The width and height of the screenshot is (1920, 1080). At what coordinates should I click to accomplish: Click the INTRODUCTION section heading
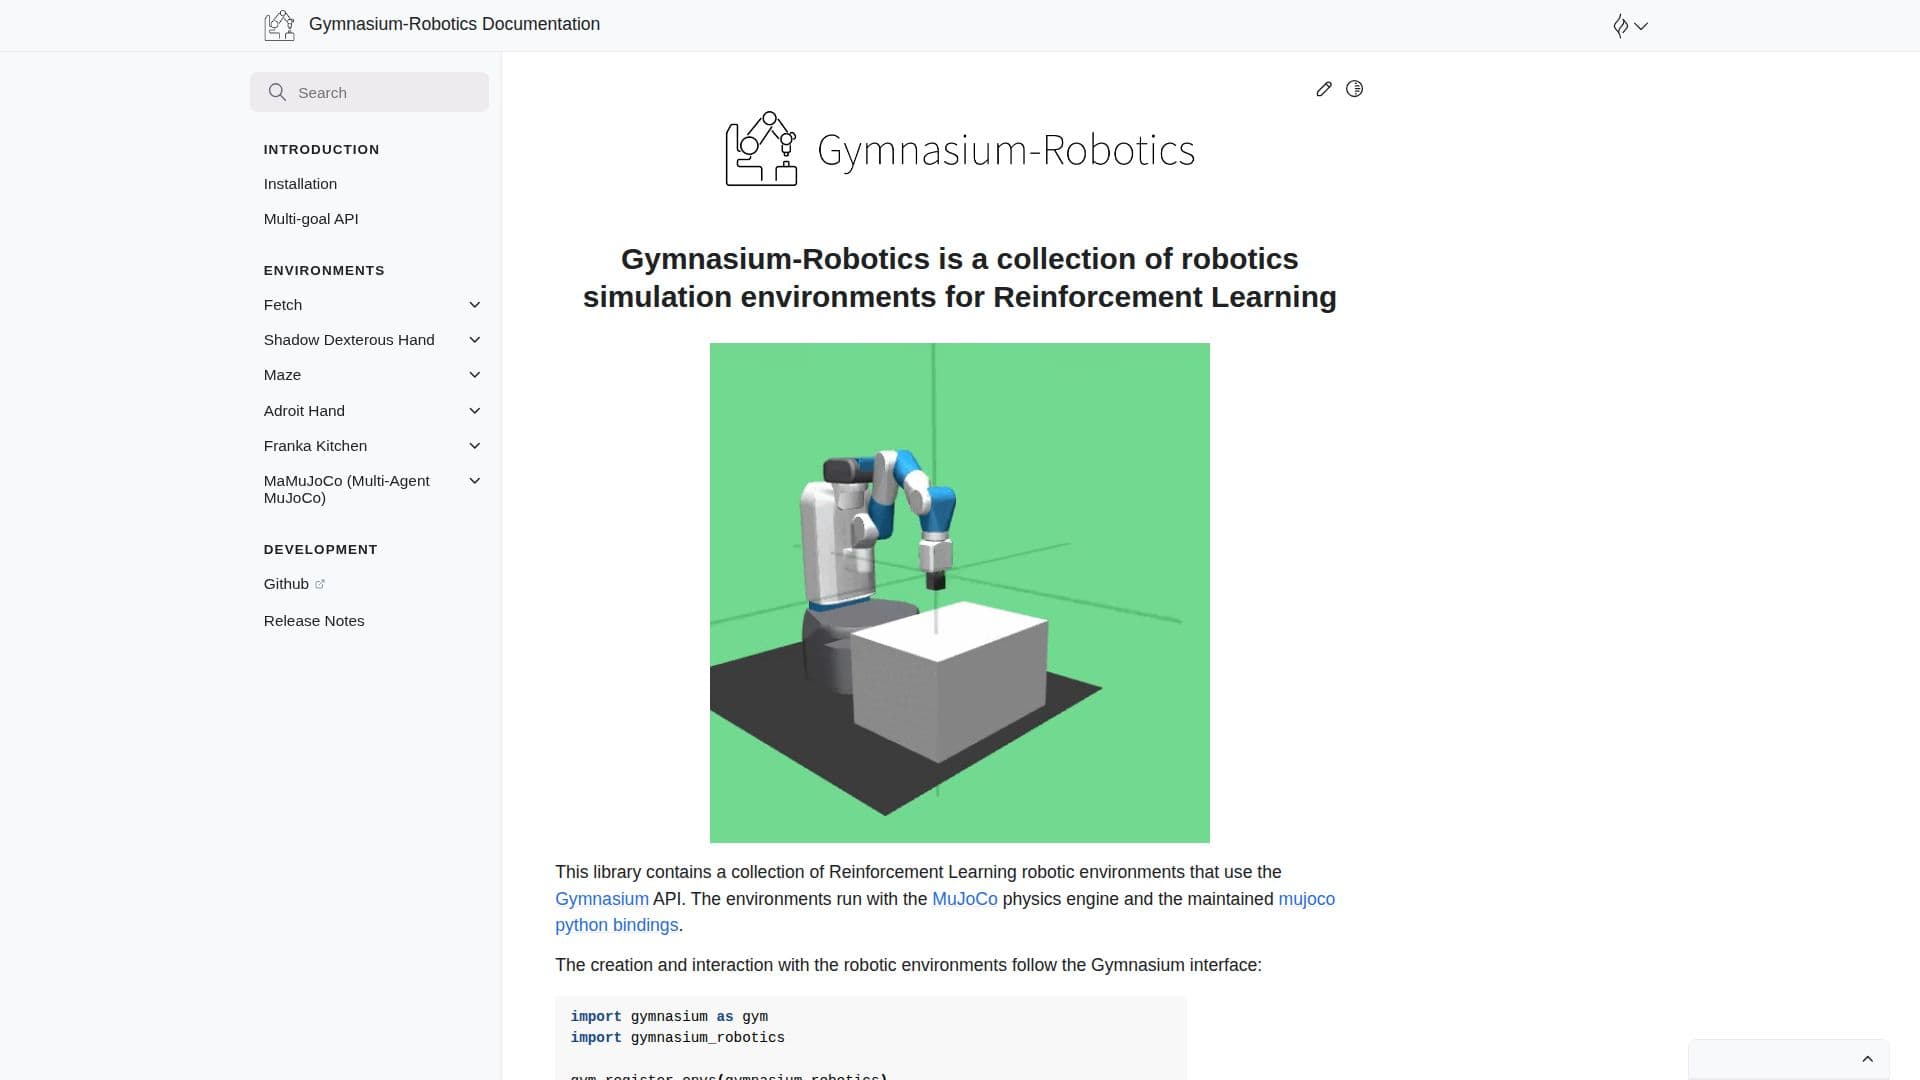tap(322, 150)
